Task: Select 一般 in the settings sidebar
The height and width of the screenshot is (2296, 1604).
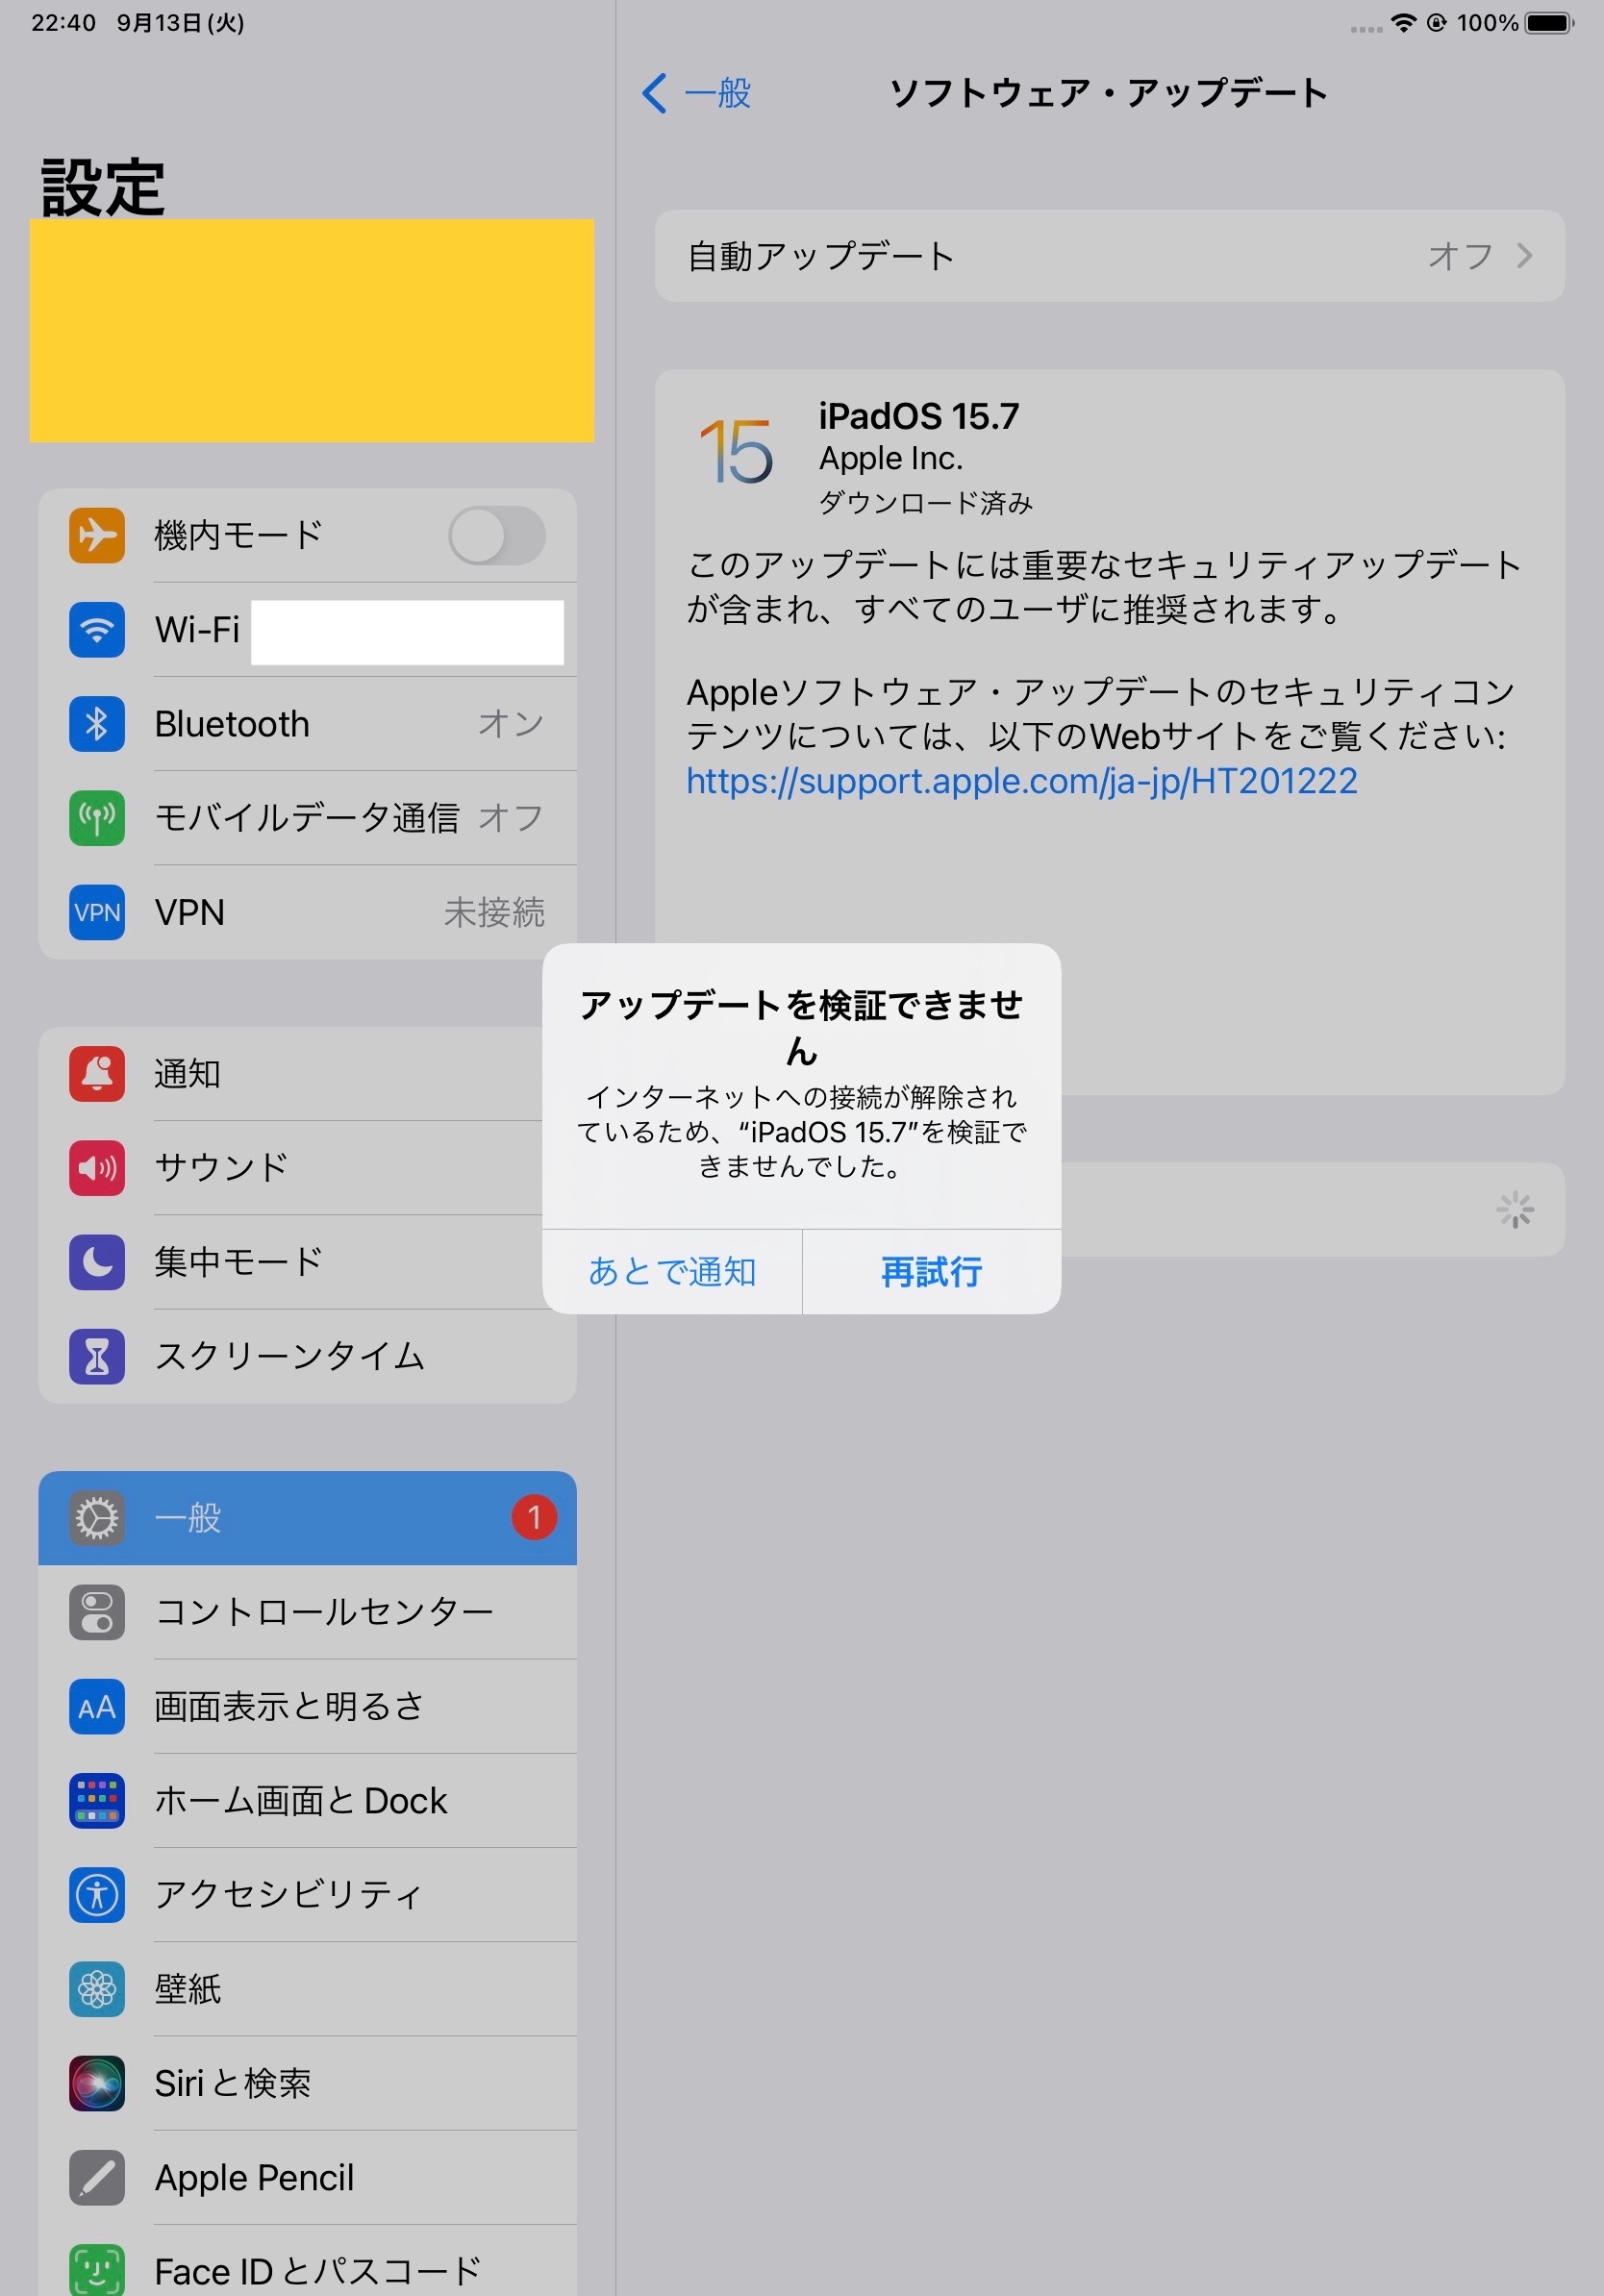Action: (x=307, y=1518)
